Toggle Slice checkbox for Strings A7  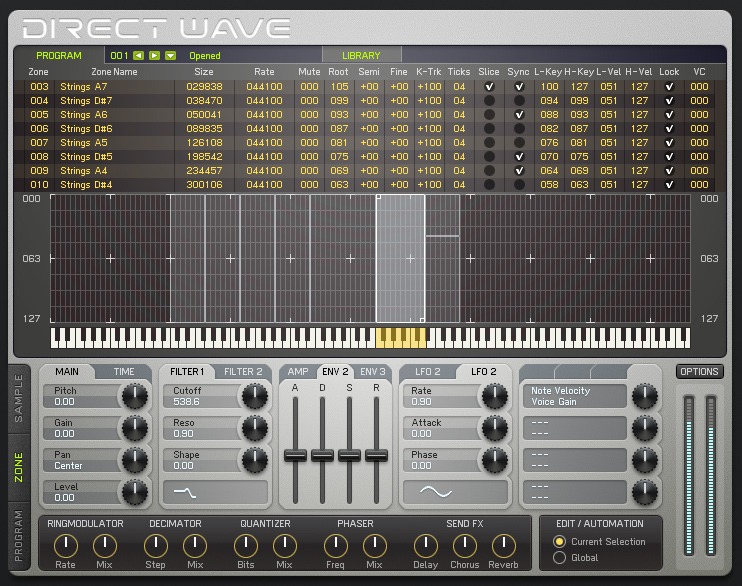pos(489,87)
